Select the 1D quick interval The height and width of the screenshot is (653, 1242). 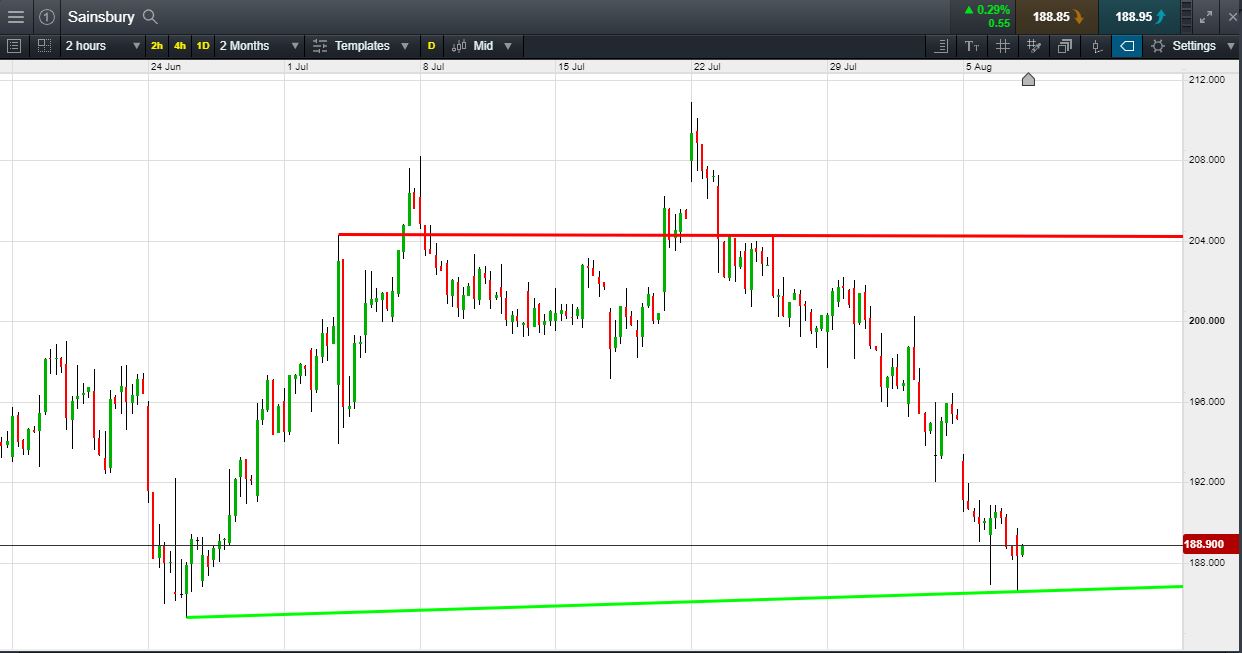[x=203, y=46]
